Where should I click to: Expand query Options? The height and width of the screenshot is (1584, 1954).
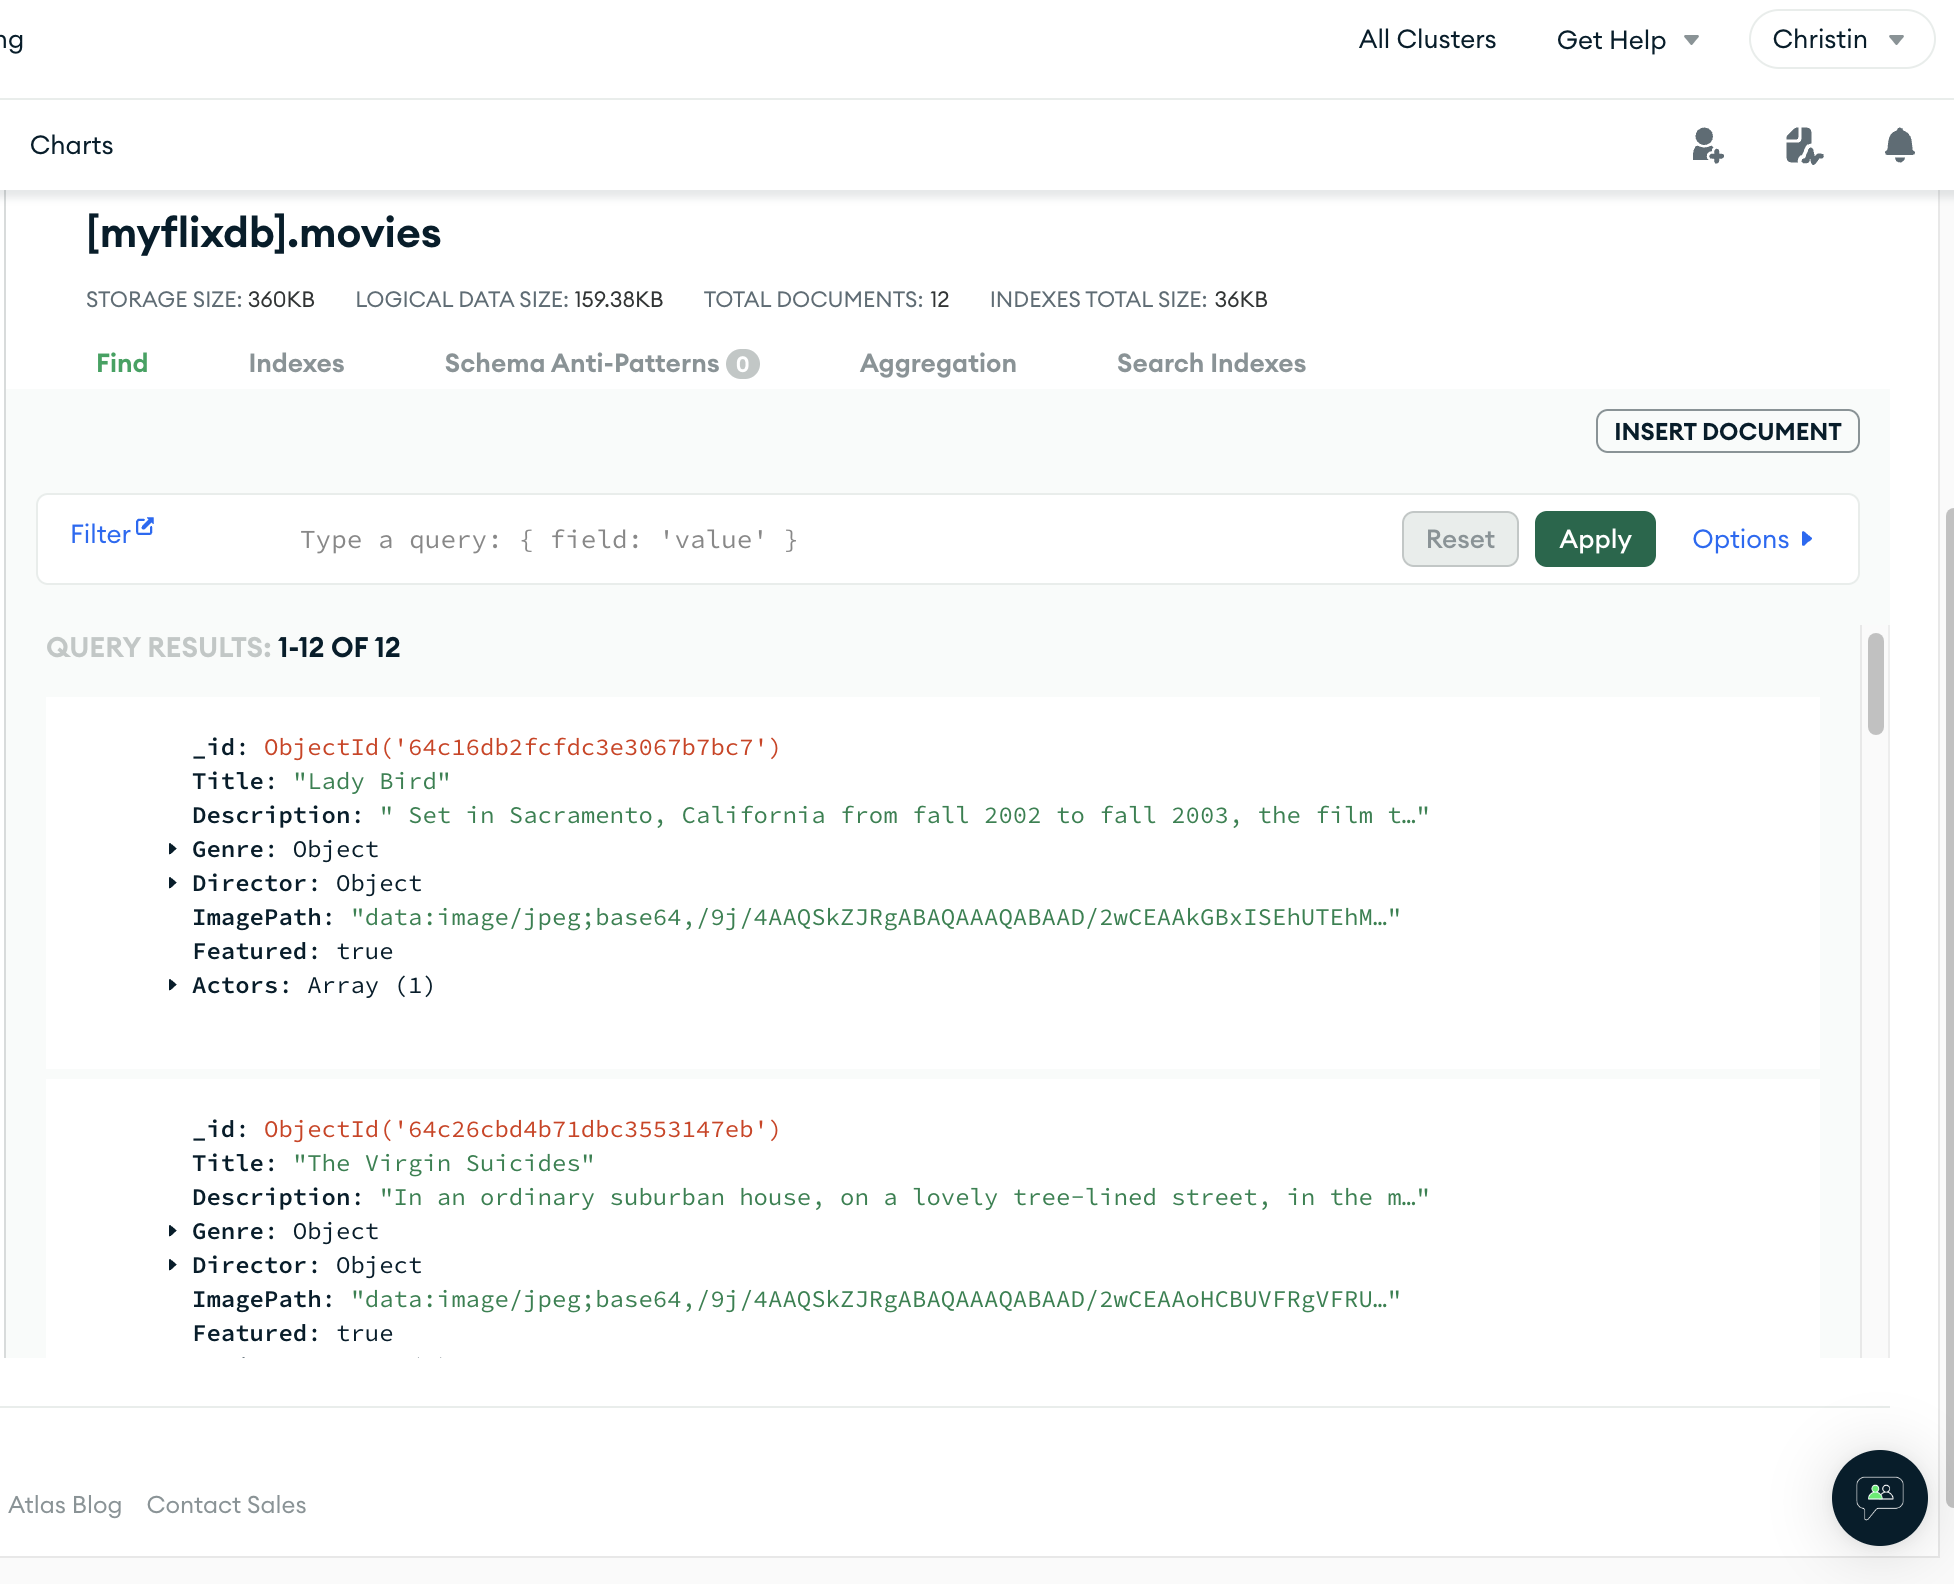(1752, 539)
